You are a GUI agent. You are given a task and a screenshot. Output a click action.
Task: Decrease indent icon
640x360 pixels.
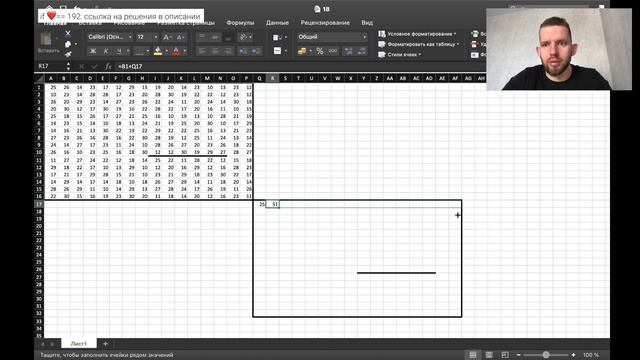243,51
